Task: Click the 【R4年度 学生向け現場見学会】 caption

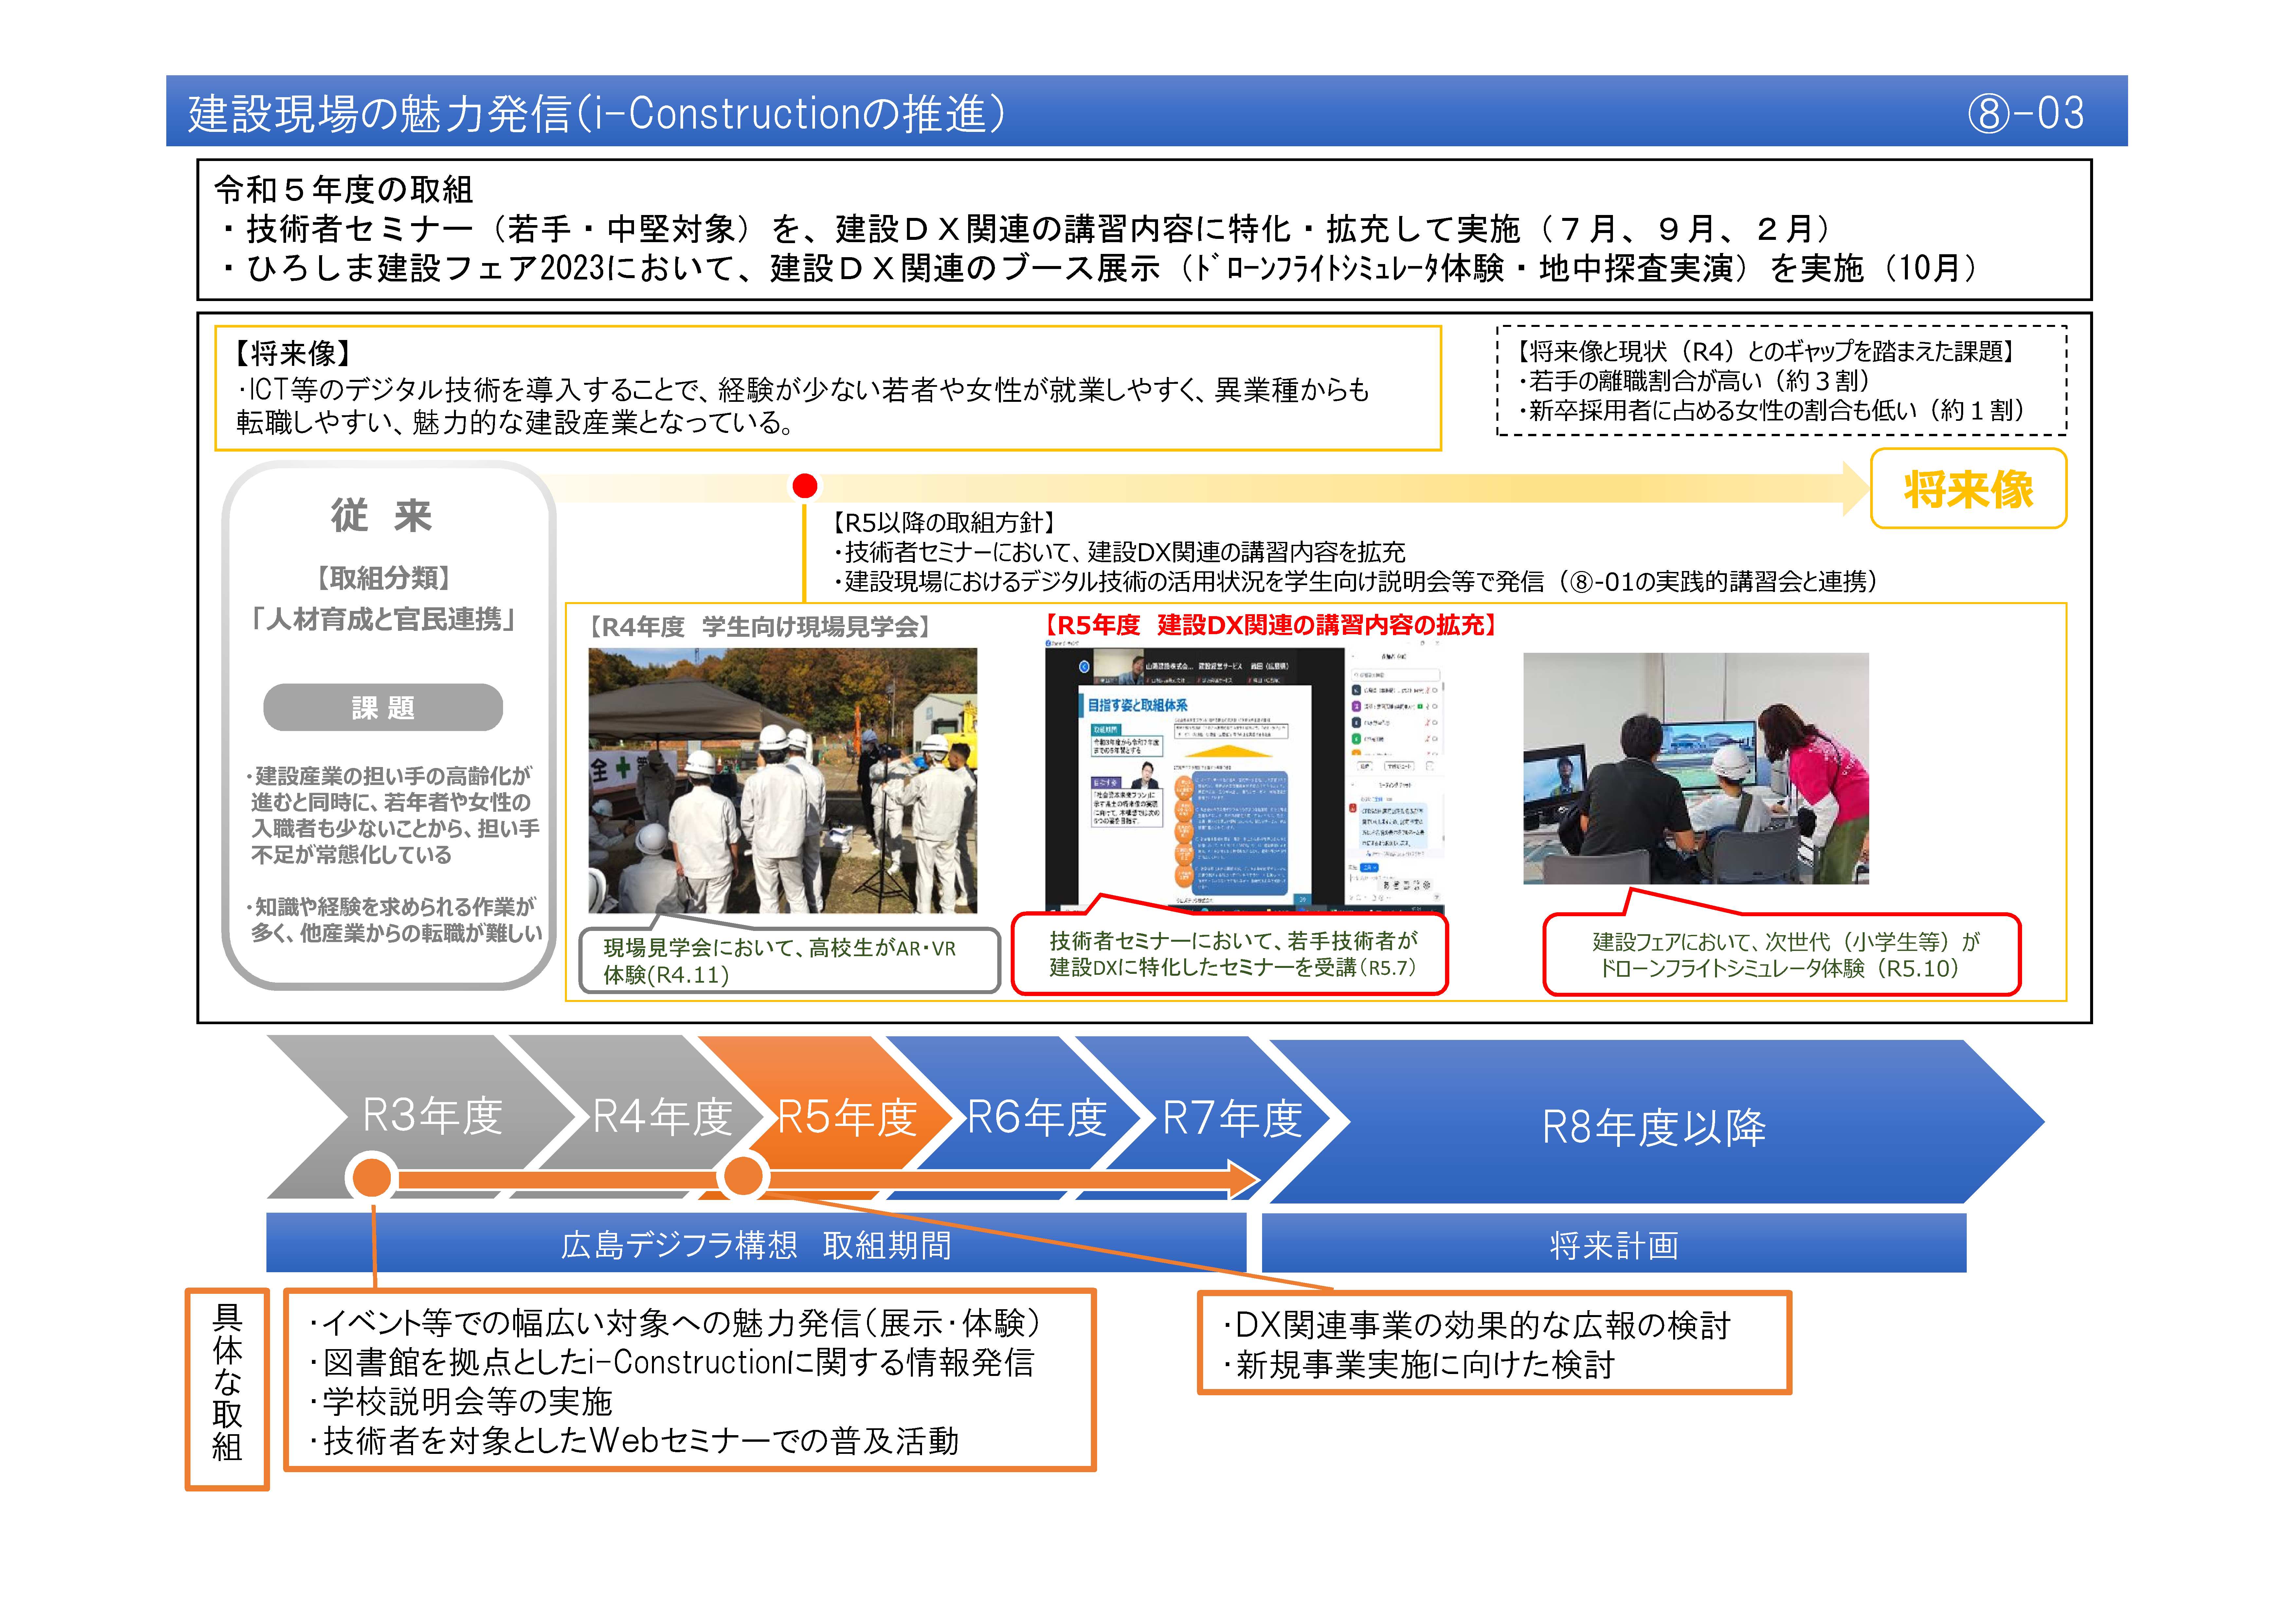Action: coord(760,627)
